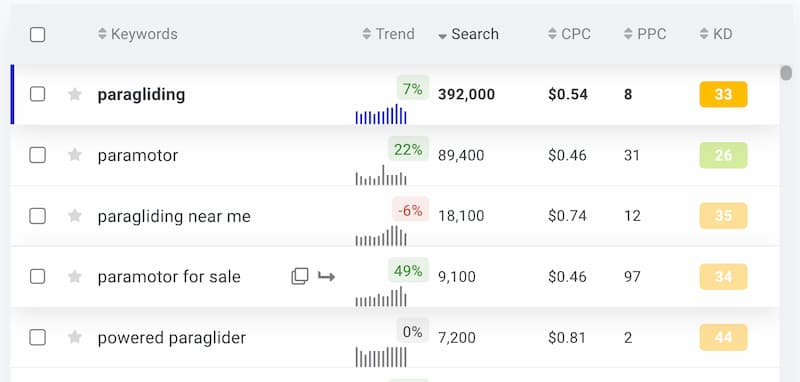Open related search arrow for paramotor for sale
This screenshot has width=800, height=382.
[x=326, y=276]
